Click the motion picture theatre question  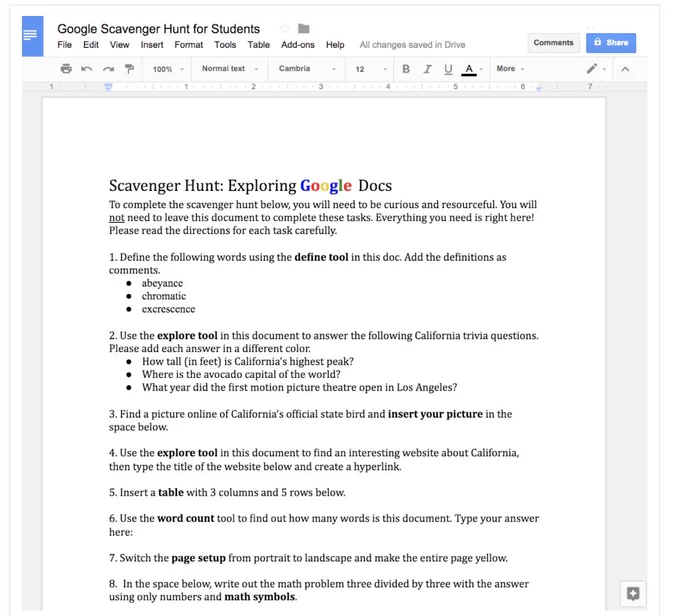coord(299,387)
